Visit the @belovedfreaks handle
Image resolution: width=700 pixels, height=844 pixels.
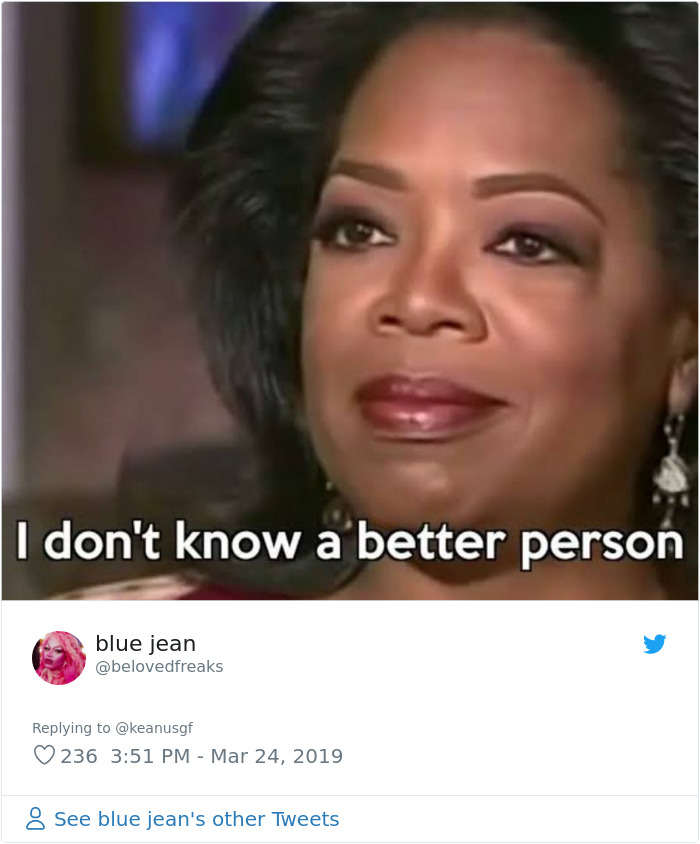pos(159,666)
